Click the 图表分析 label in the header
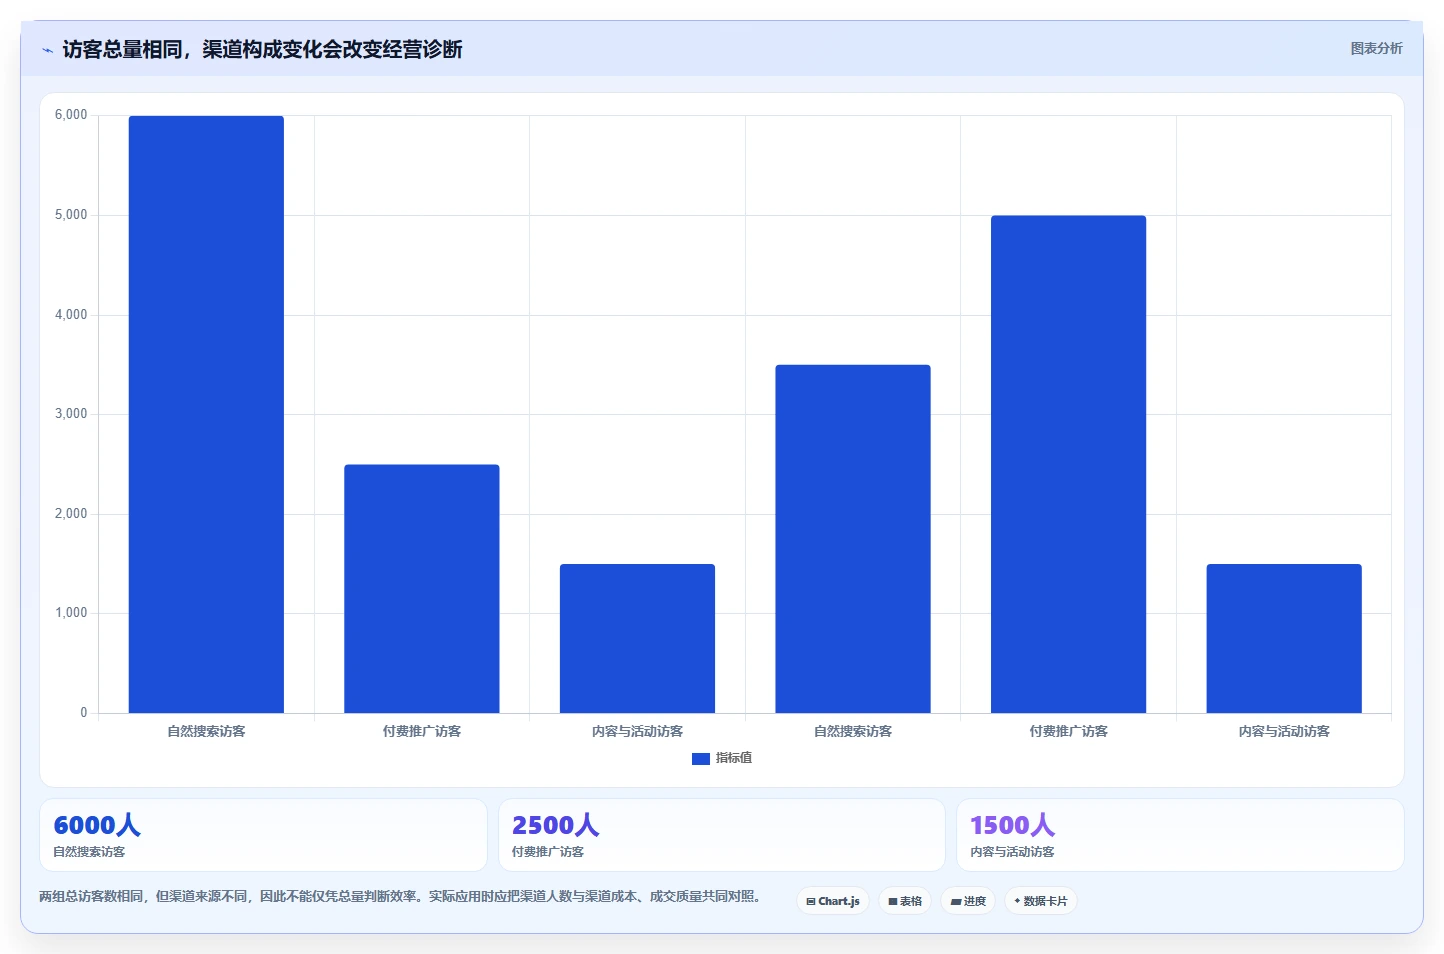The width and height of the screenshot is (1444, 954). pyautogui.click(x=1376, y=48)
